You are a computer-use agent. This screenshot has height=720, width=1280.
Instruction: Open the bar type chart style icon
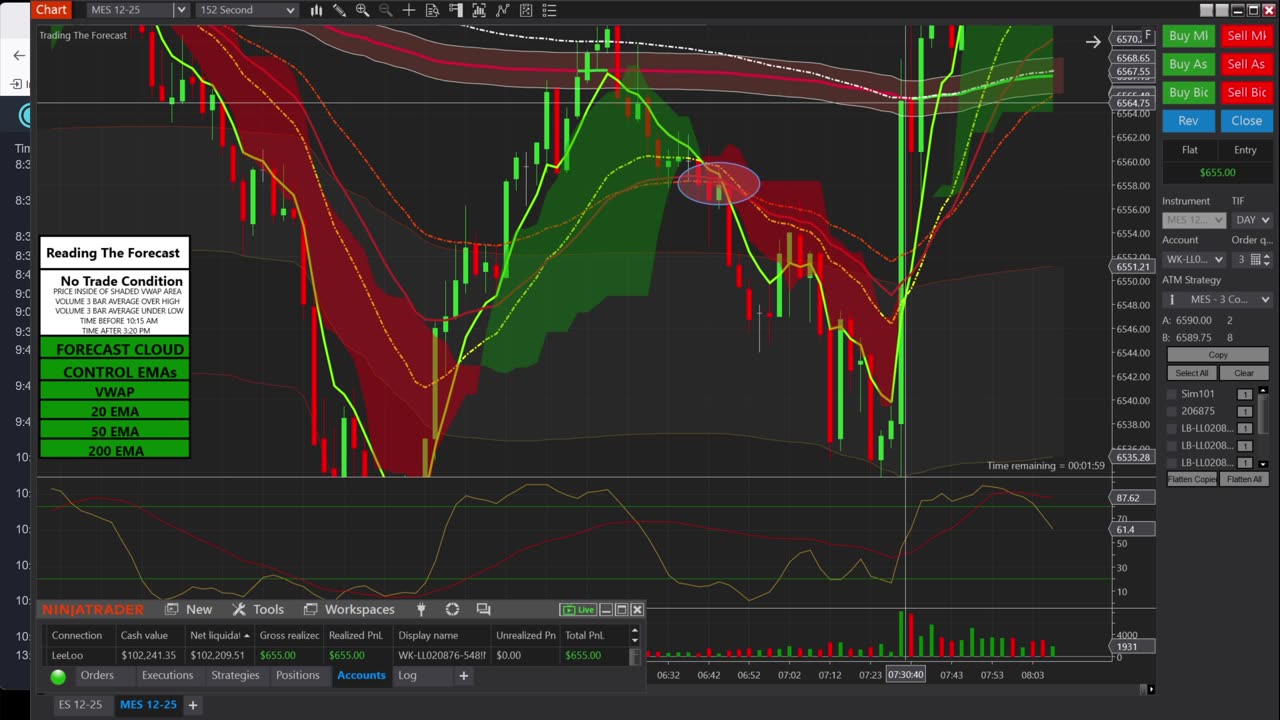click(x=316, y=10)
